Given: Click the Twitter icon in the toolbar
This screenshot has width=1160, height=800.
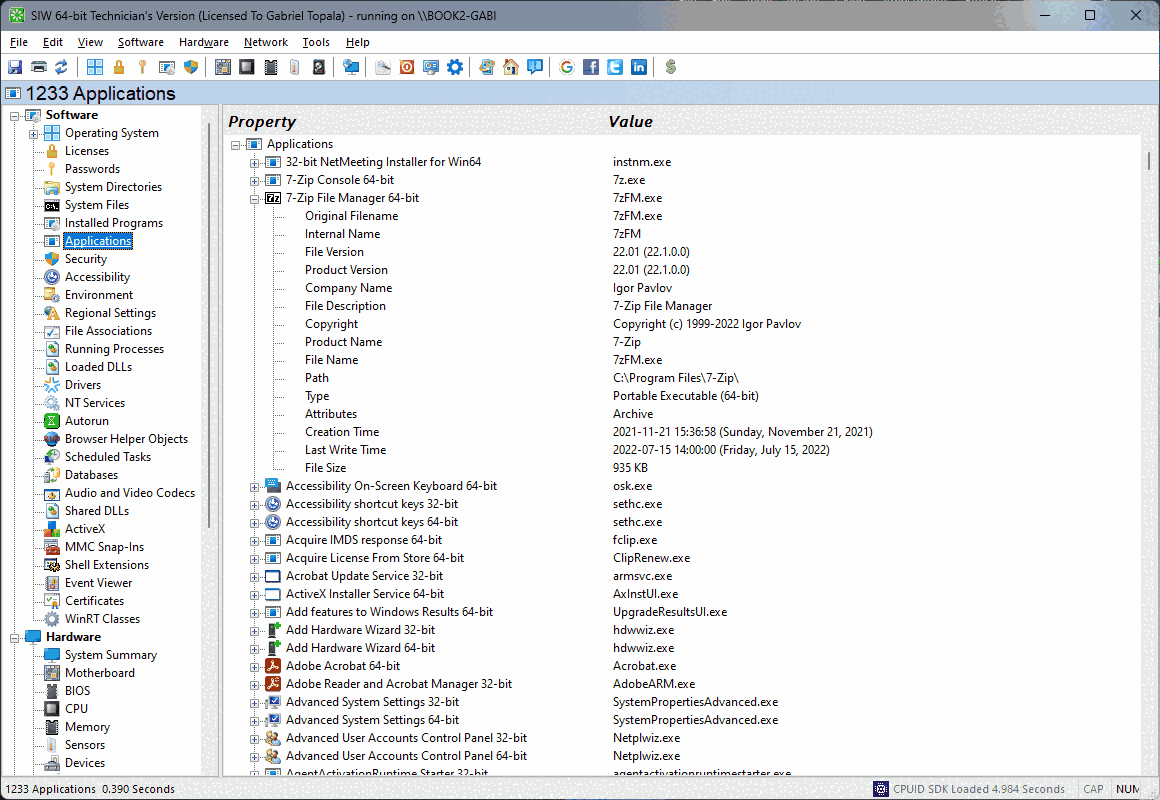Looking at the screenshot, I should coord(615,67).
